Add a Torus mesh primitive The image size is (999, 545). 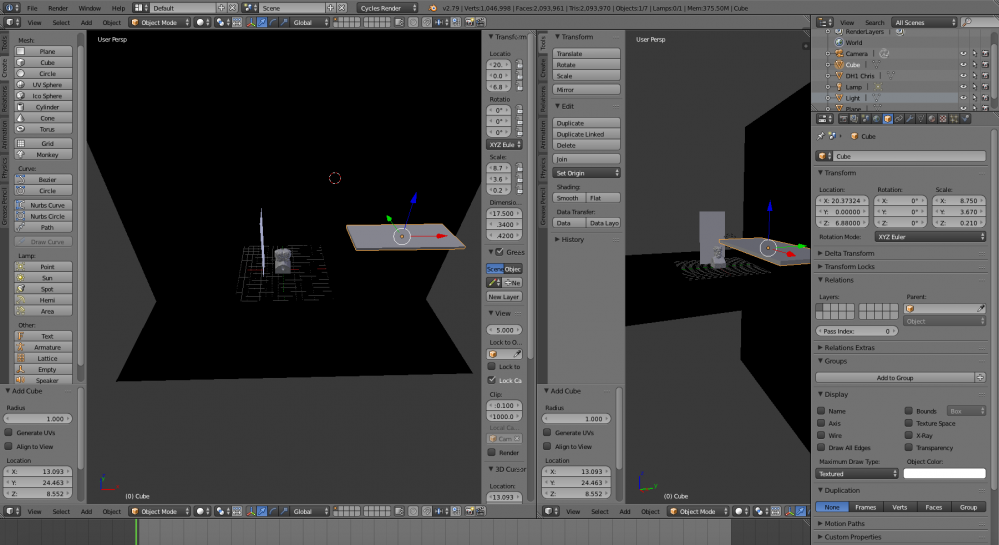pyautogui.click(x=48, y=130)
